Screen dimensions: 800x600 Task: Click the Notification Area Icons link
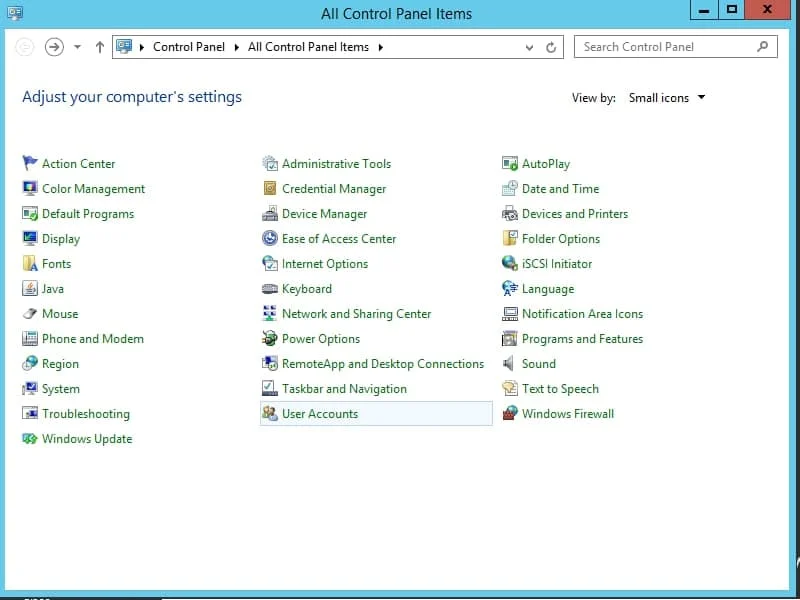pyautogui.click(x=582, y=314)
